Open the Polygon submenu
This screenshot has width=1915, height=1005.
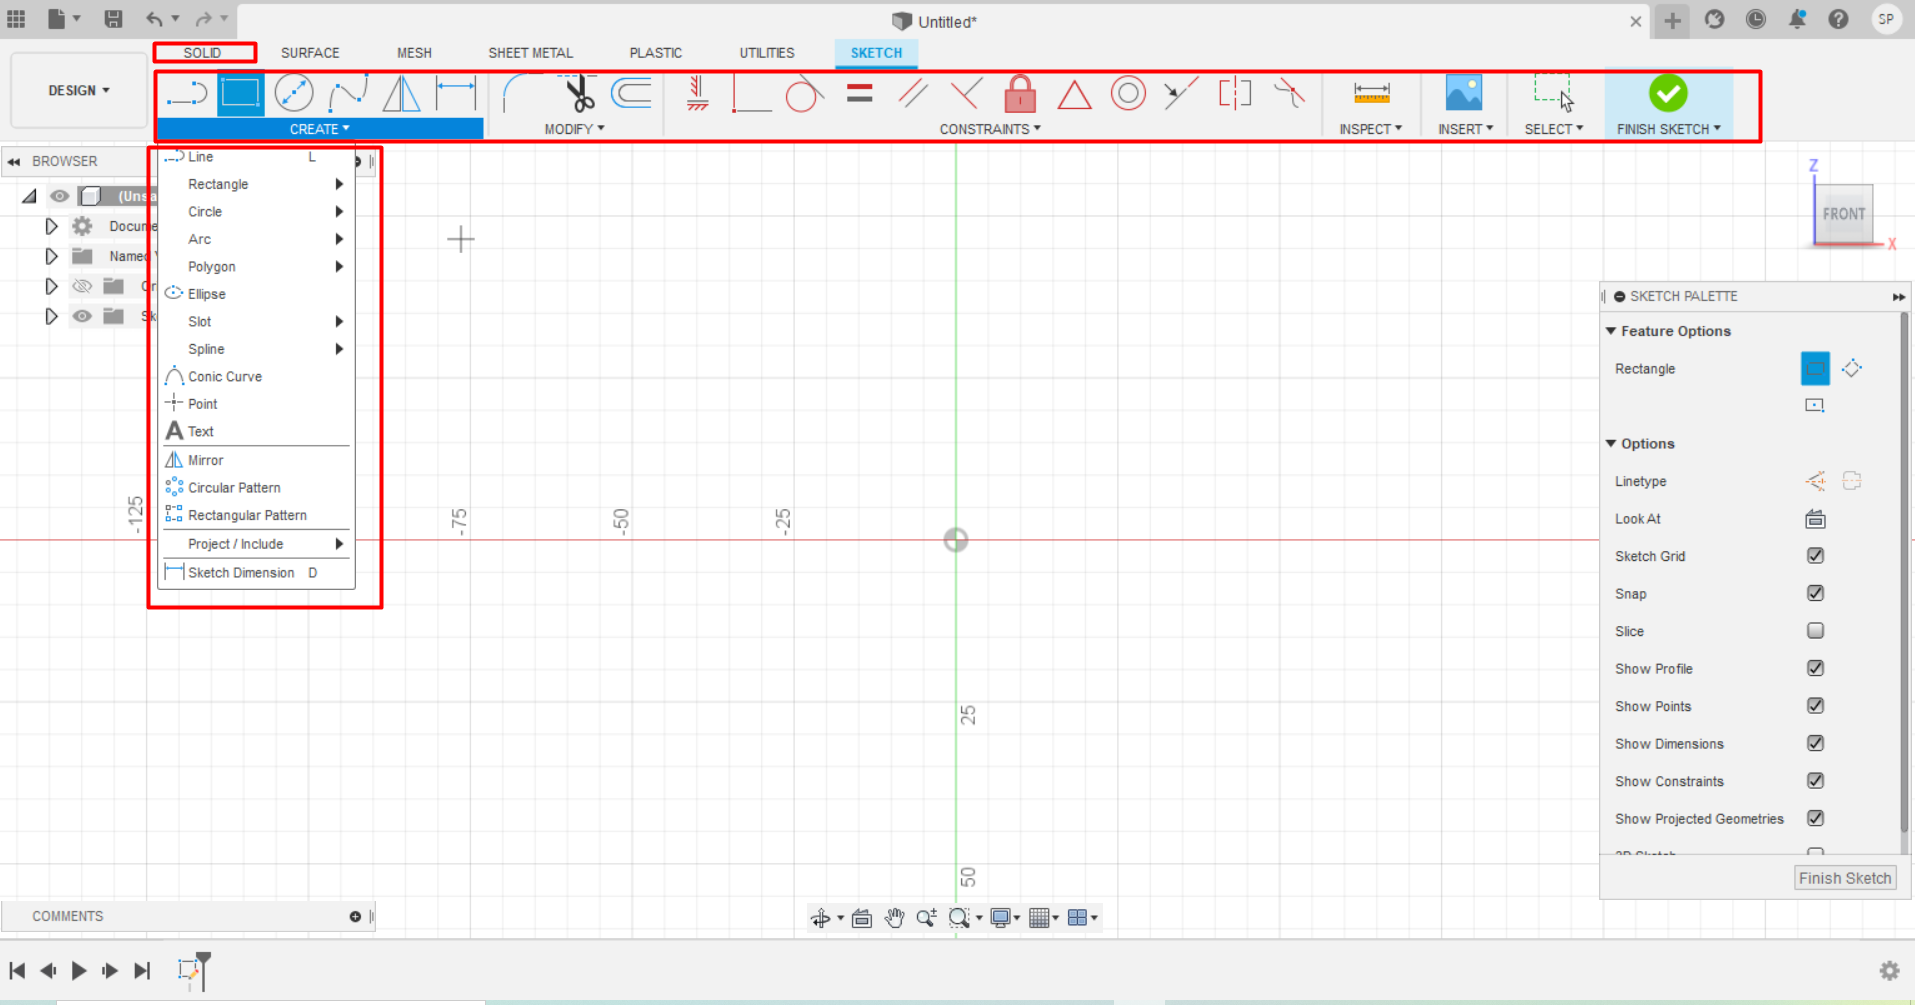256,267
